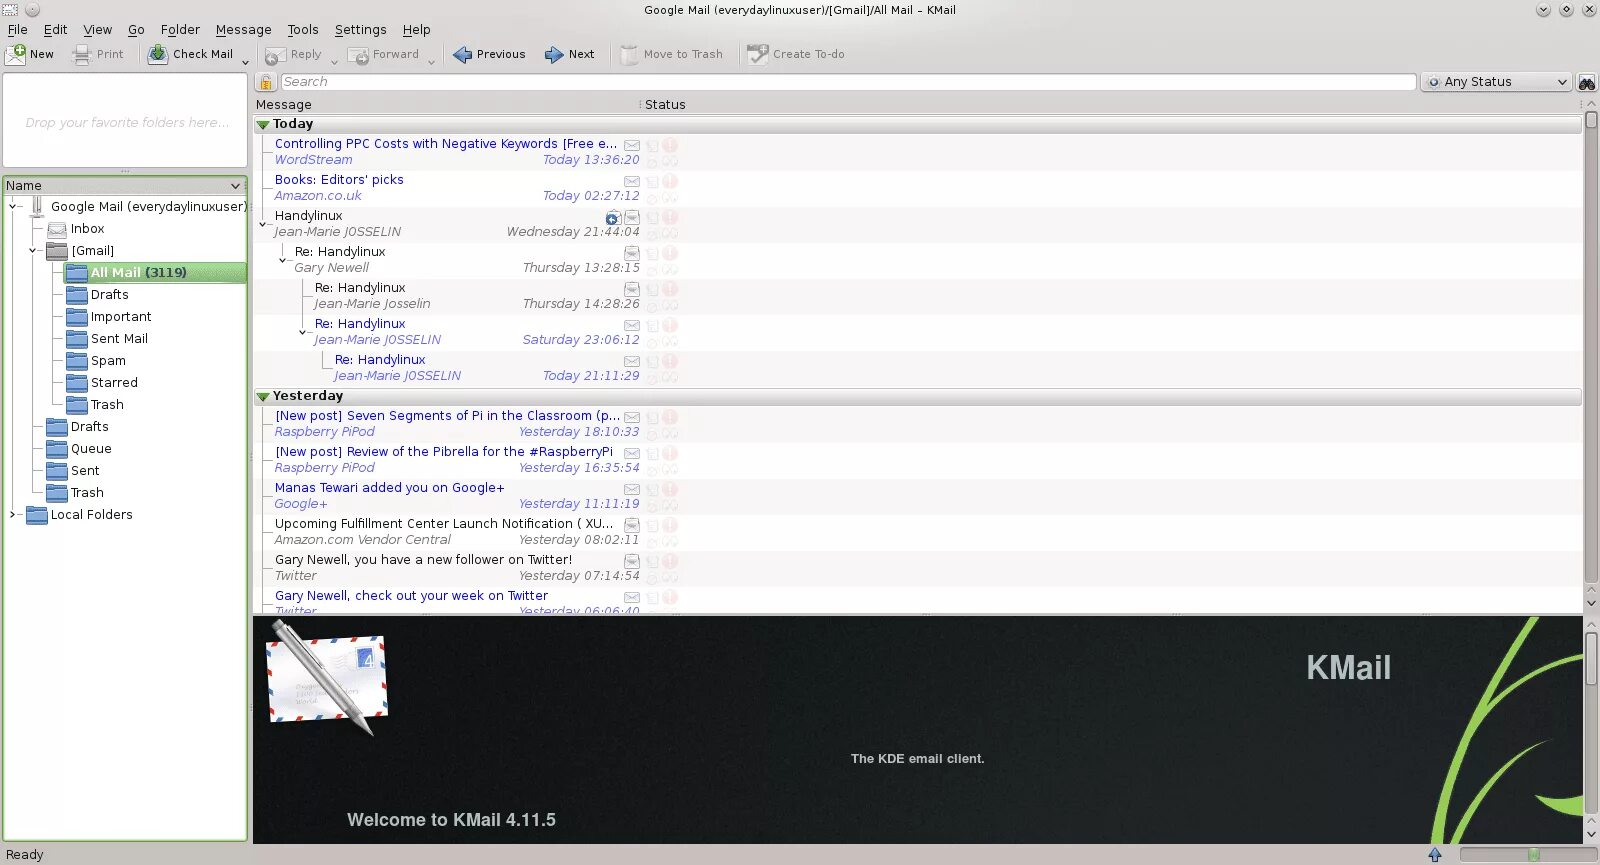
Task: Expand the Local Folders tree node
Action: [13, 515]
